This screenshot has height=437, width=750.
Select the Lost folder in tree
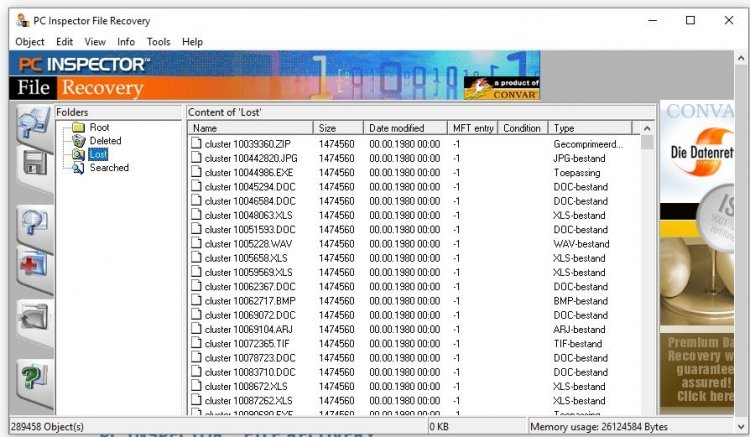coord(97,155)
